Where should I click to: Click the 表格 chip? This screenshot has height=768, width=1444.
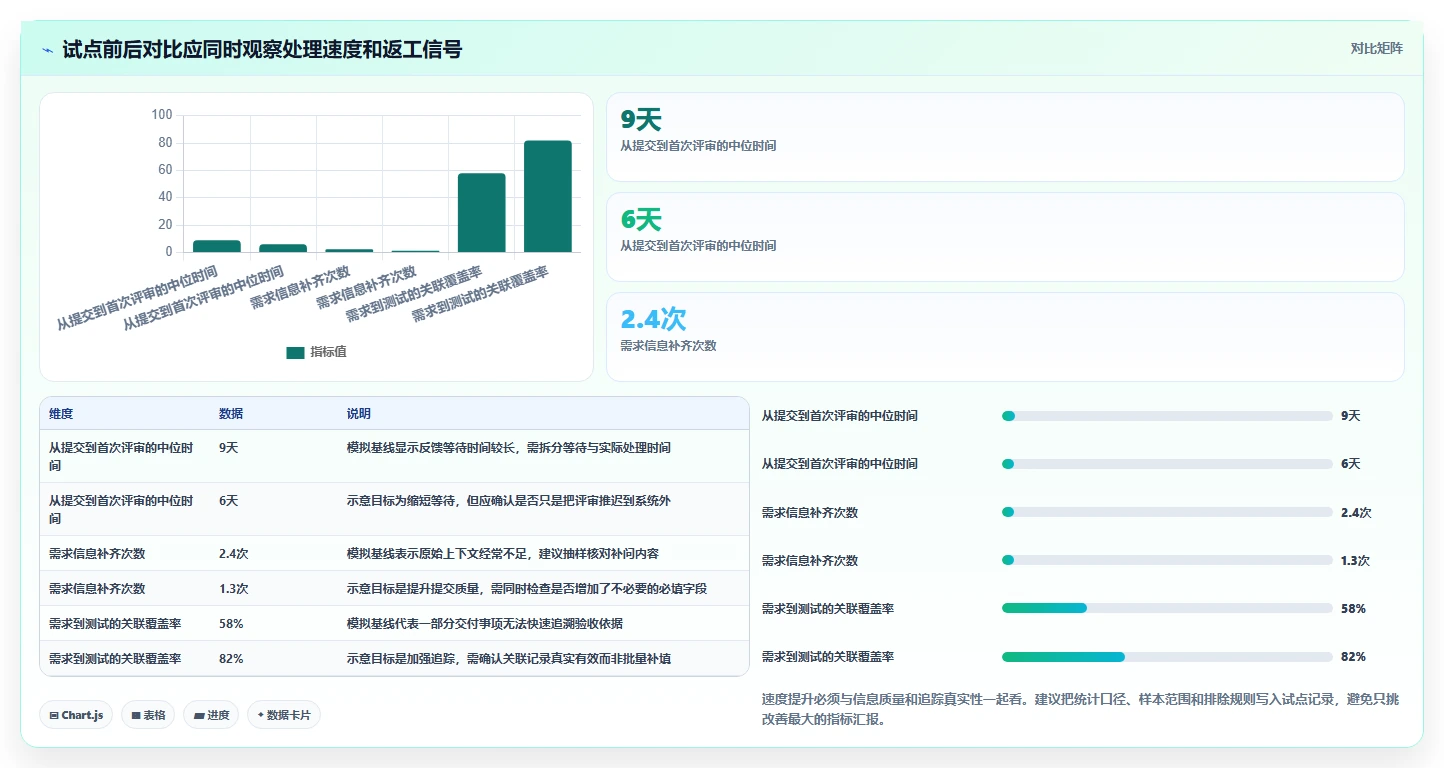148,715
